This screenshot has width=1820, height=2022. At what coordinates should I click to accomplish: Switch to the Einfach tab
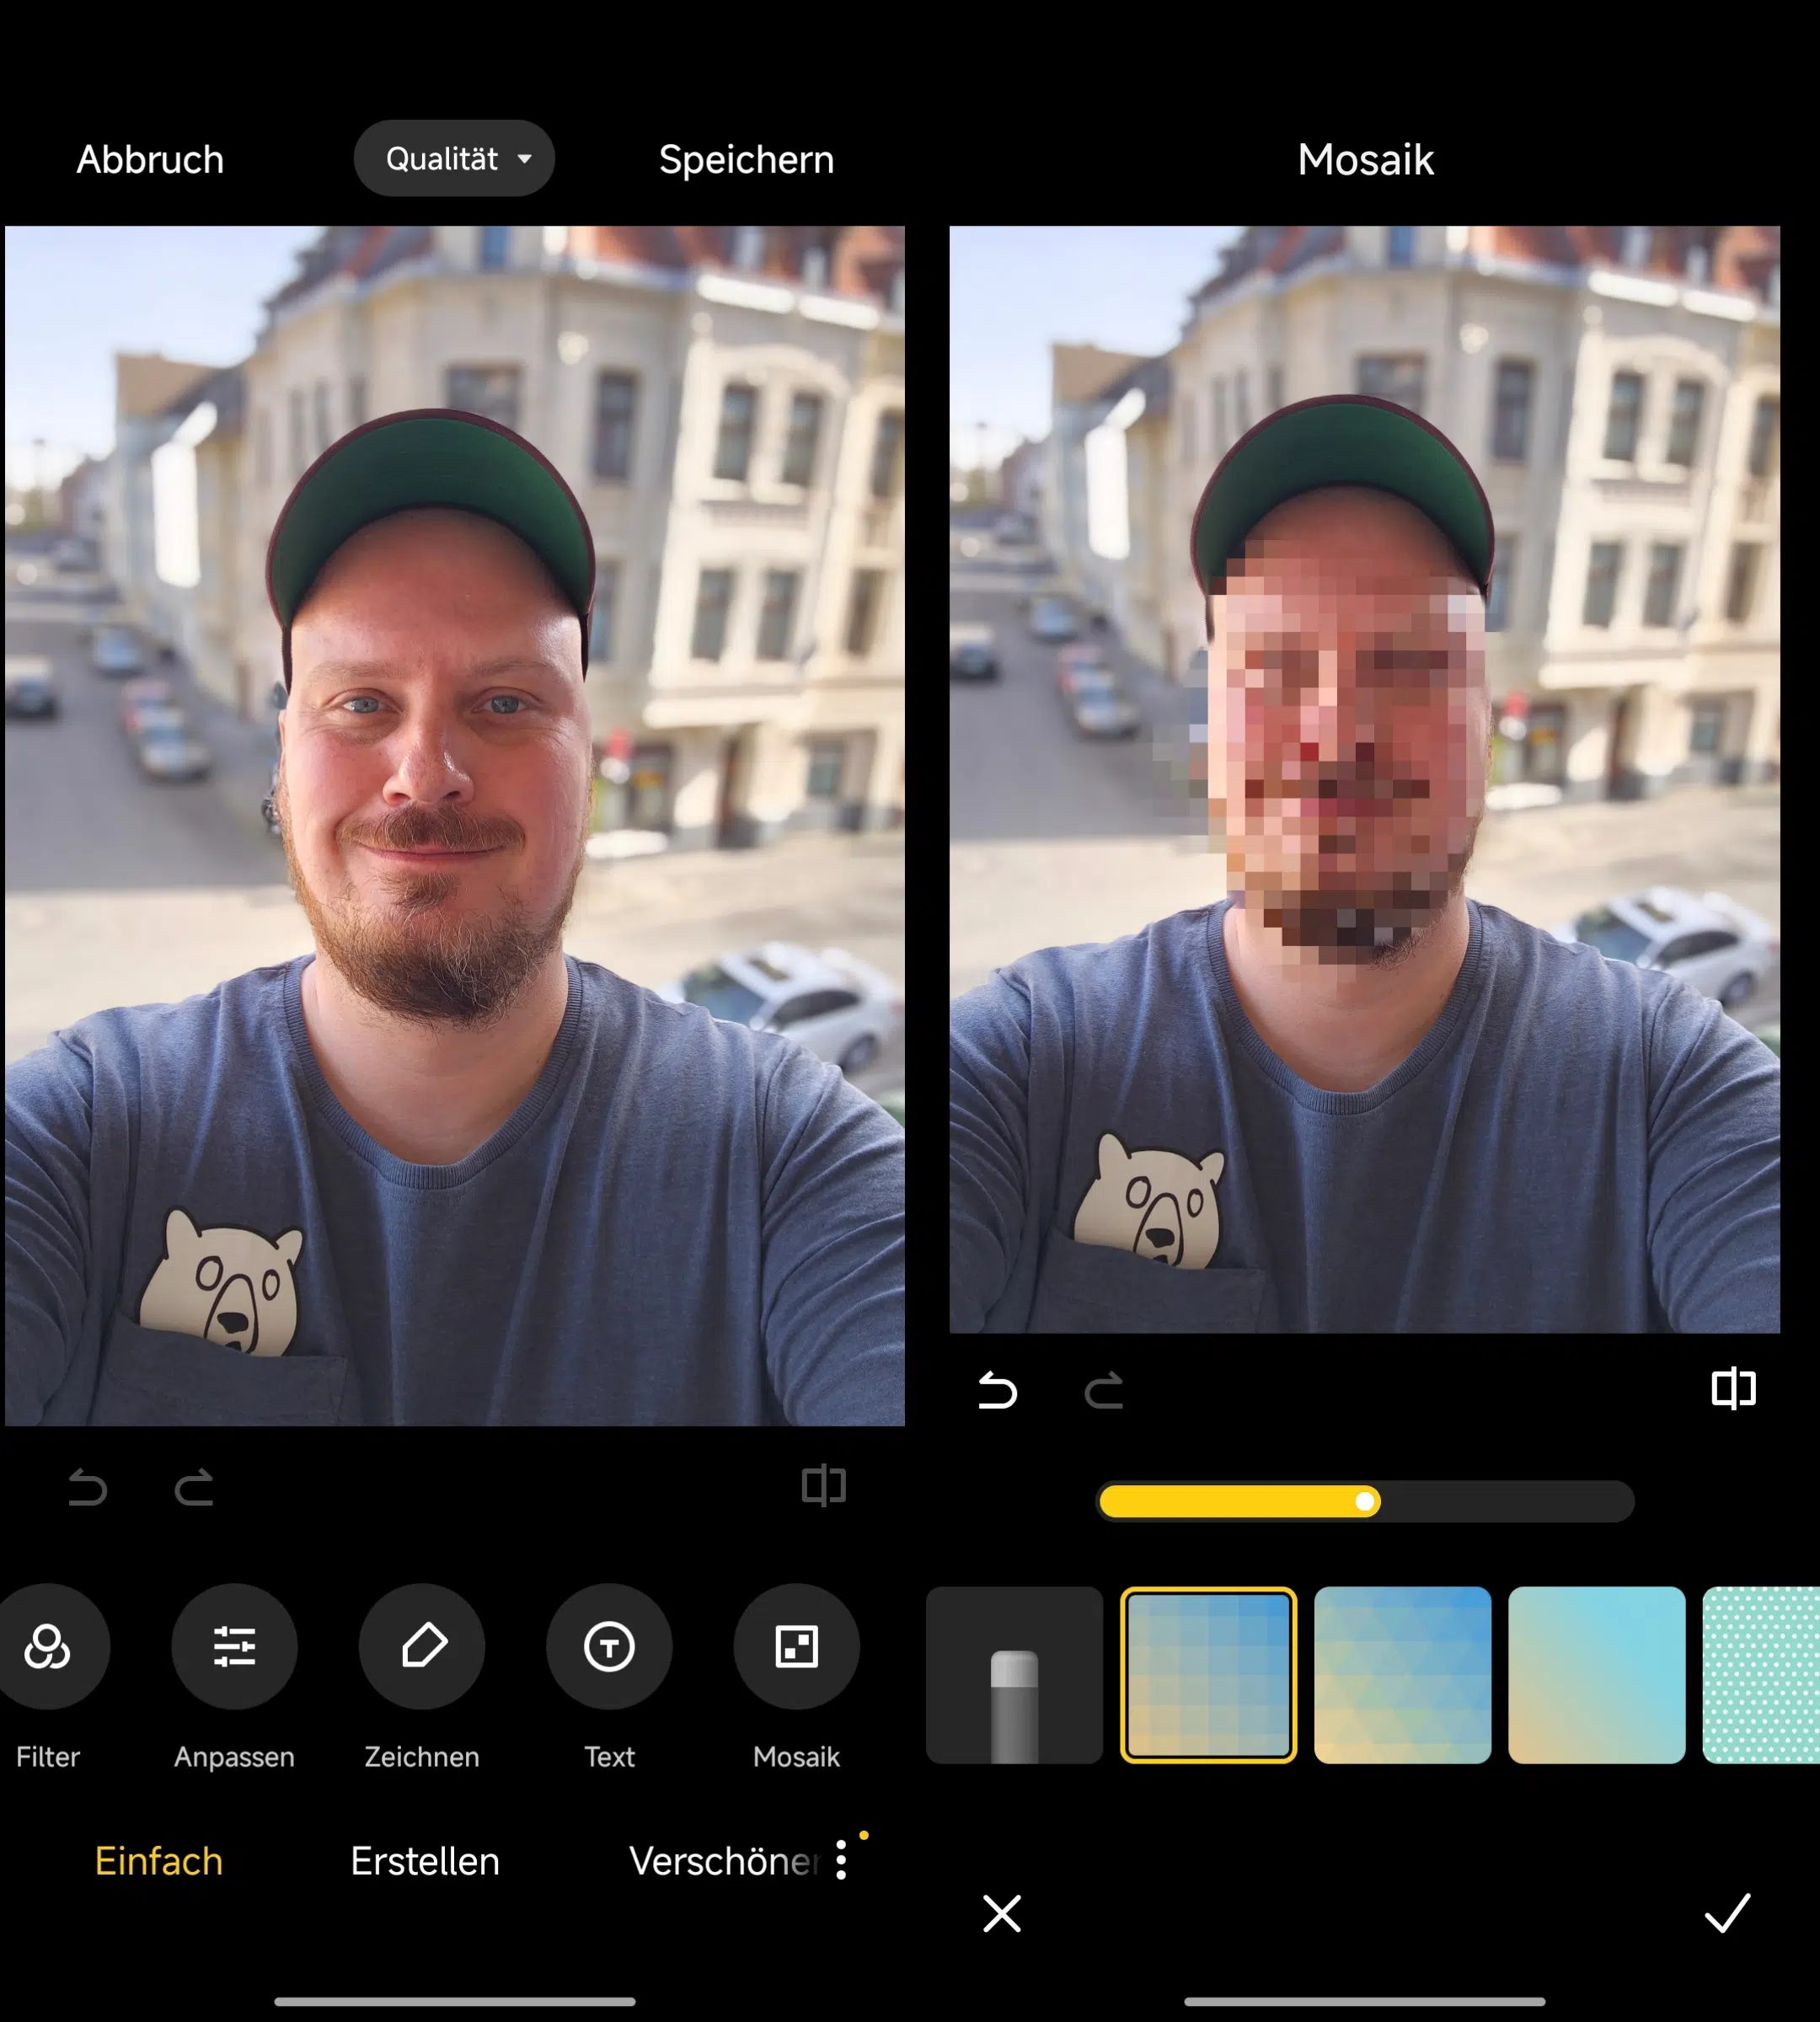[158, 1861]
